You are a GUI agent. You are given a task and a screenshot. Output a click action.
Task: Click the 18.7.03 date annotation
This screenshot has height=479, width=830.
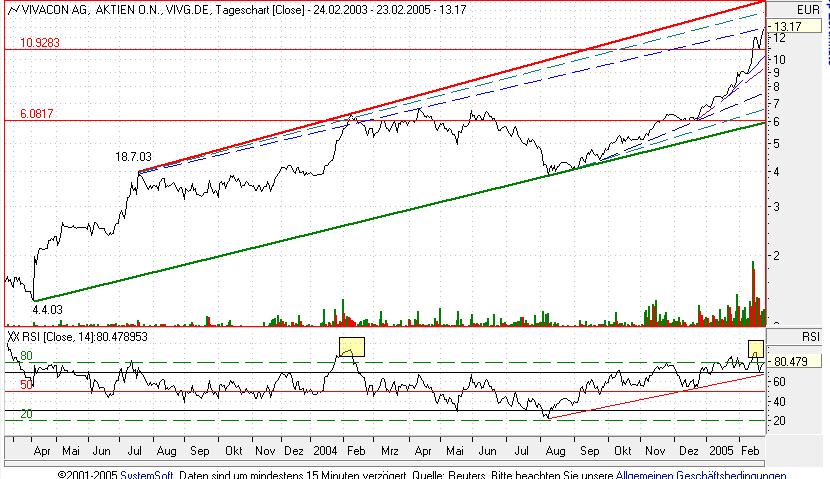tap(133, 157)
